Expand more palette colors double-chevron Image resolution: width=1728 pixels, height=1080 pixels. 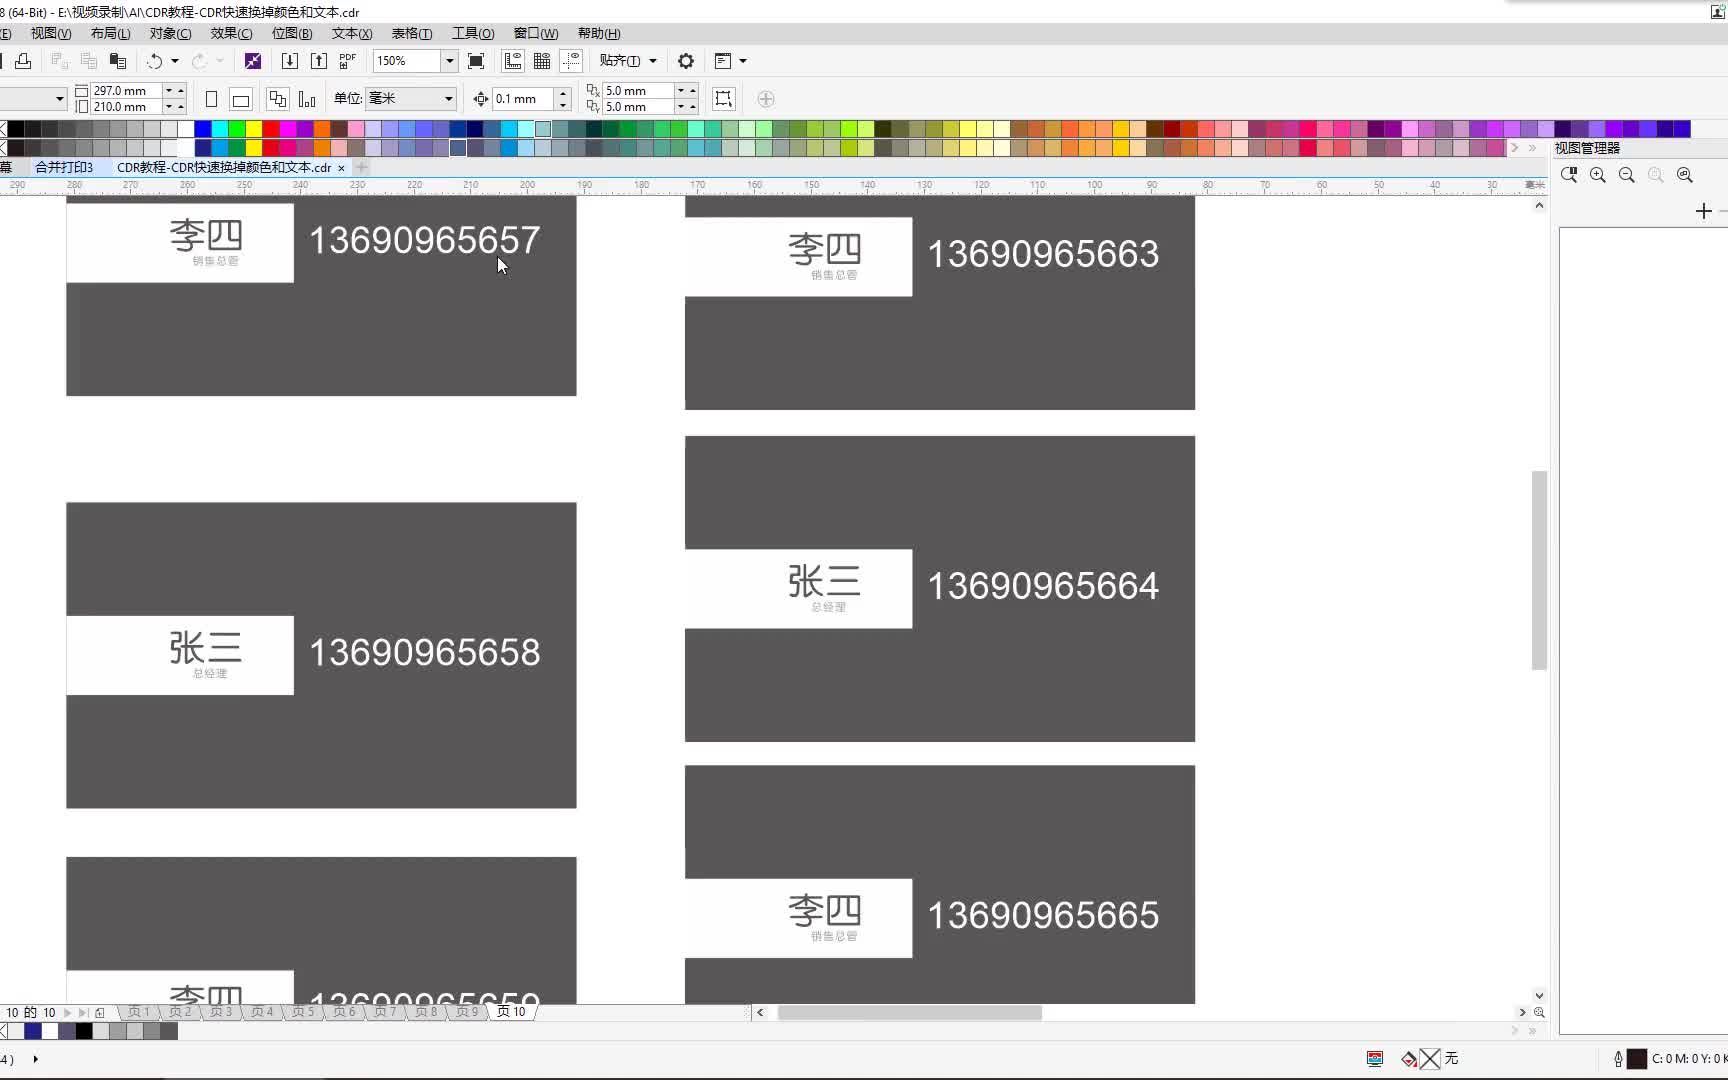point(1532,148)
